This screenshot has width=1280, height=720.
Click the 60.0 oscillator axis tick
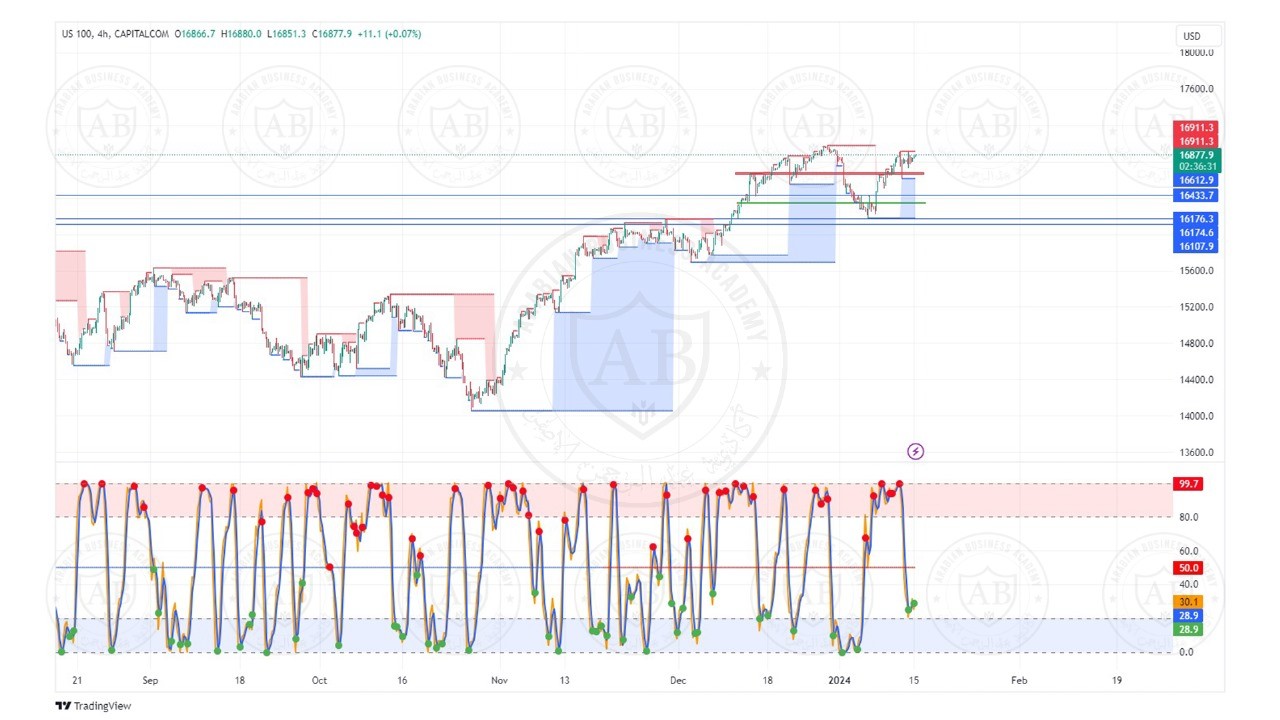(x=1188, y=551)
